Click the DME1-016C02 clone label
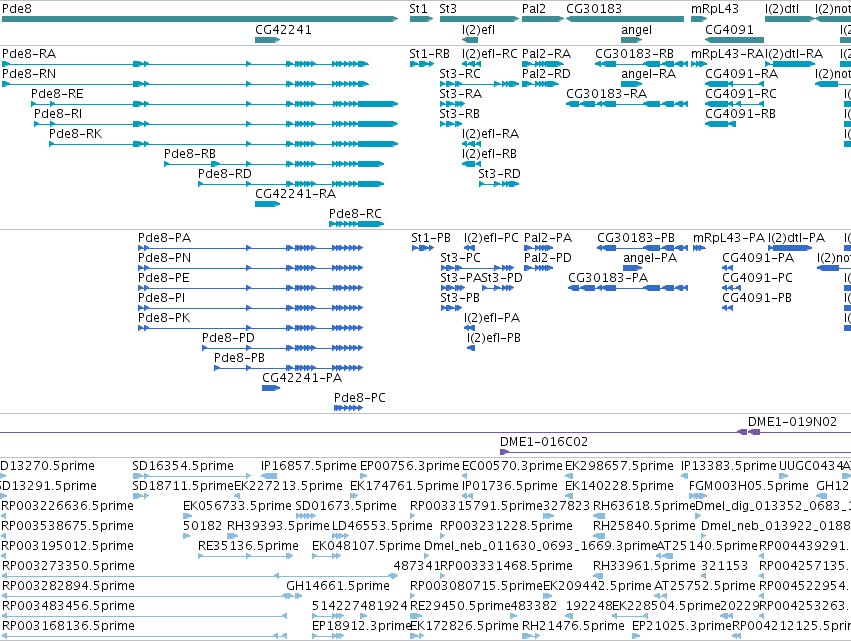 [x=544, y=442]
